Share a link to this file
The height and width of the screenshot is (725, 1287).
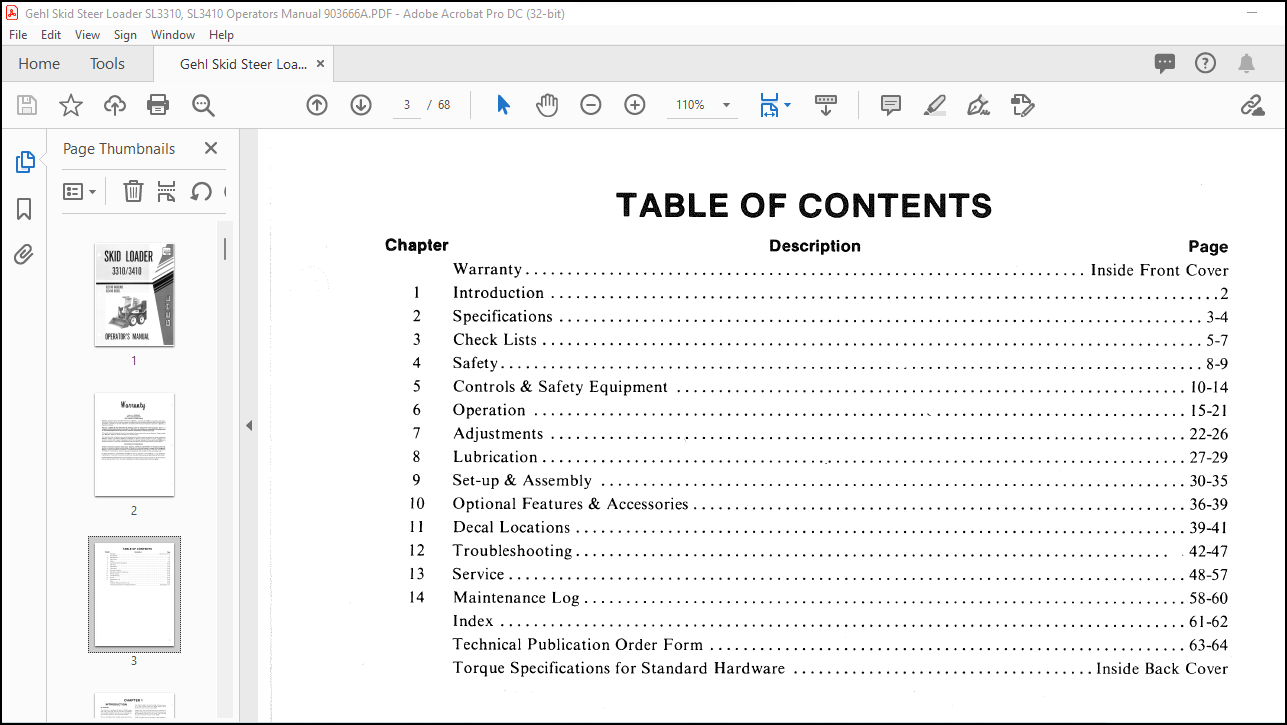[x=1252, y=105]
